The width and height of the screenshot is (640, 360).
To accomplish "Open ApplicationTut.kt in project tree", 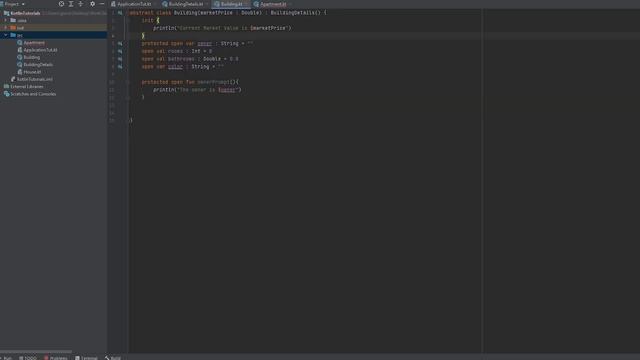I will [40, 50].
